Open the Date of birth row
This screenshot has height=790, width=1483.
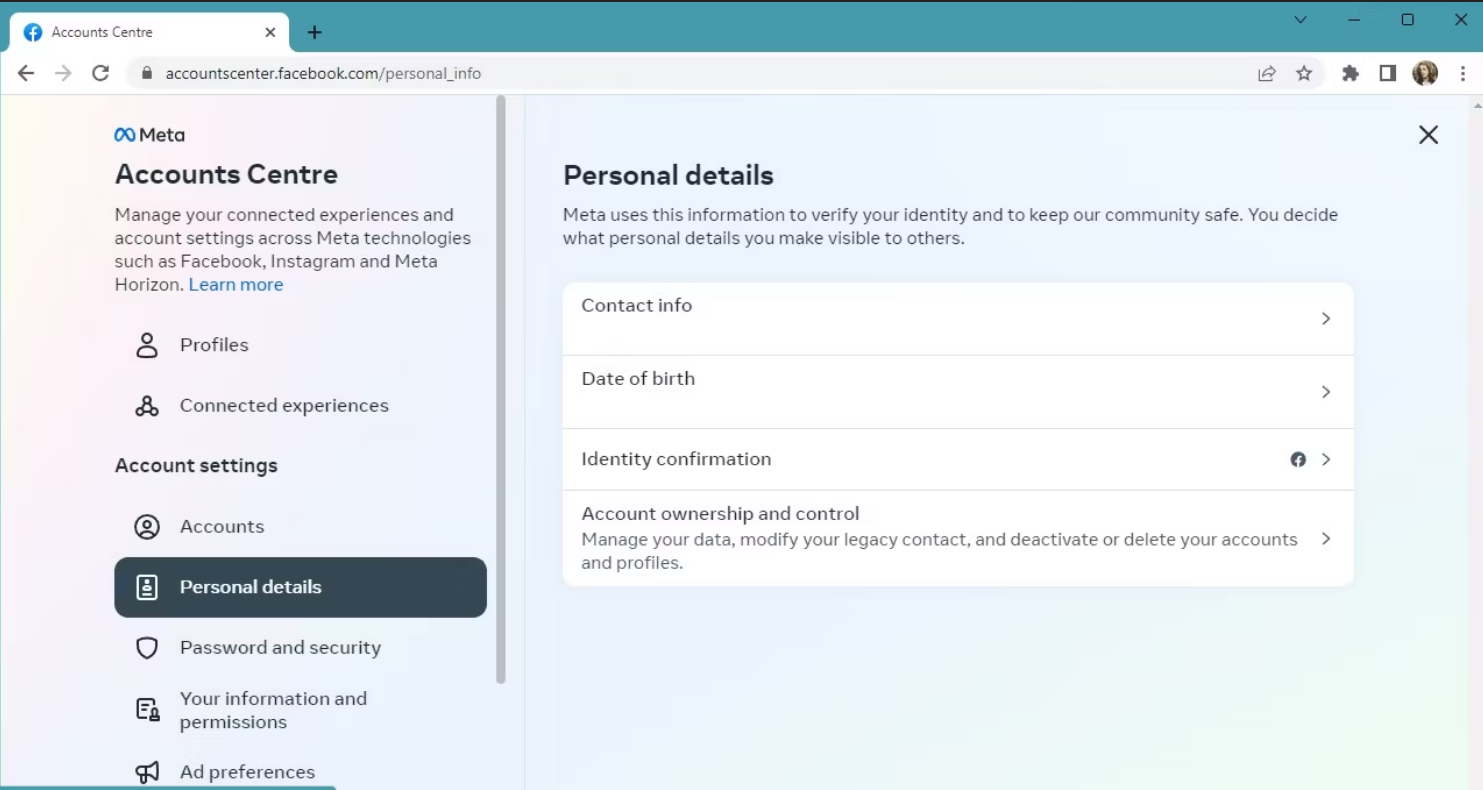point(958,392)
